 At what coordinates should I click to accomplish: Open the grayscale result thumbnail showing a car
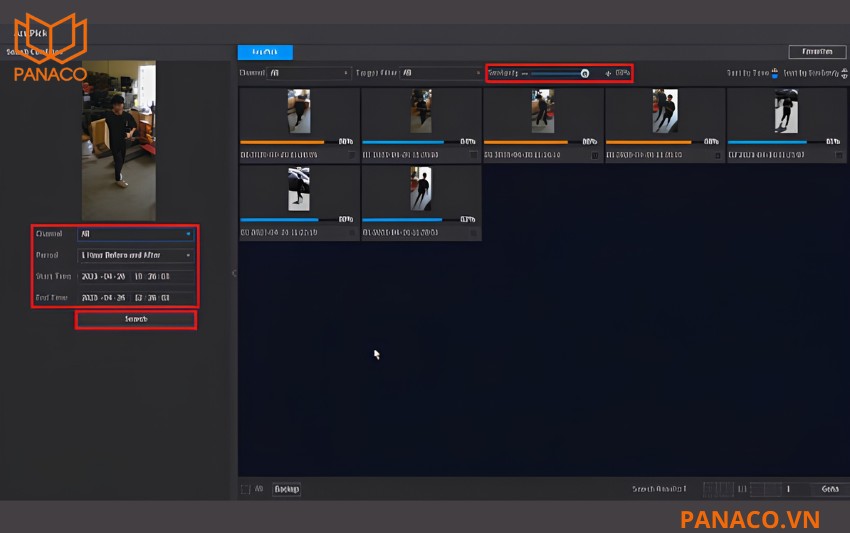(x=299, y=189)
